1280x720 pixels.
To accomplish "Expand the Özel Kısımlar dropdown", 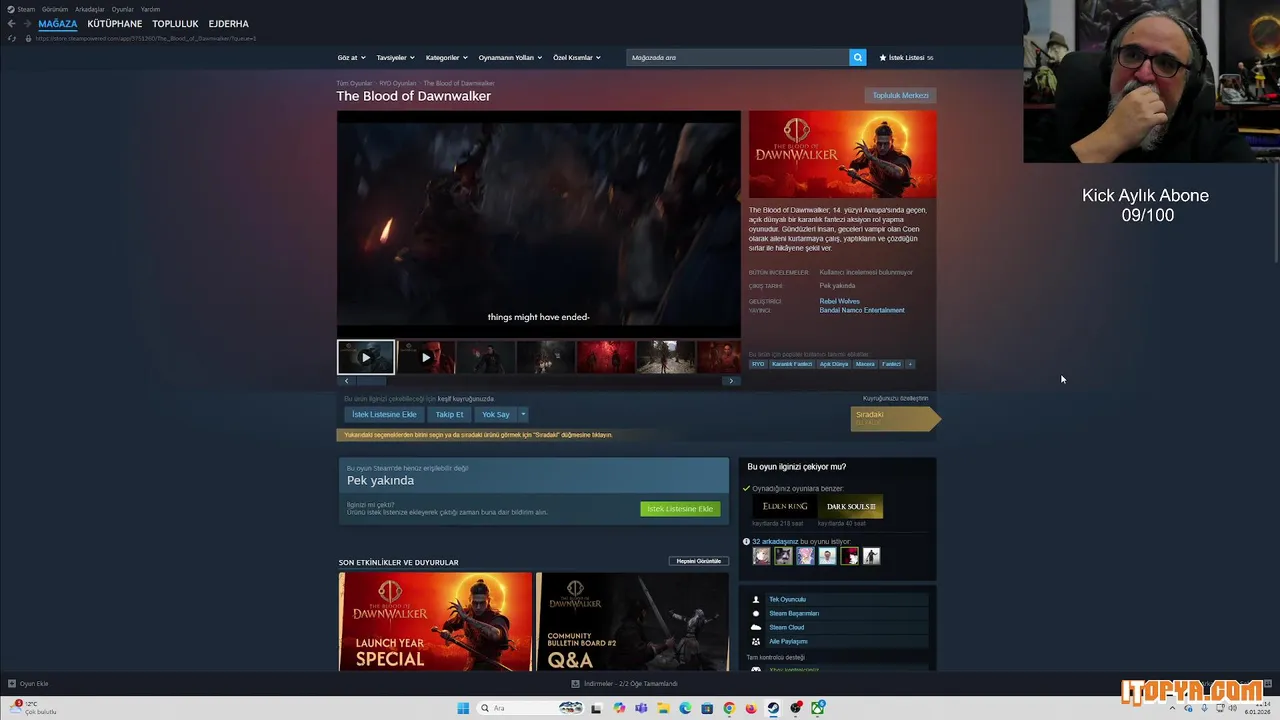I will click(577, 57).
